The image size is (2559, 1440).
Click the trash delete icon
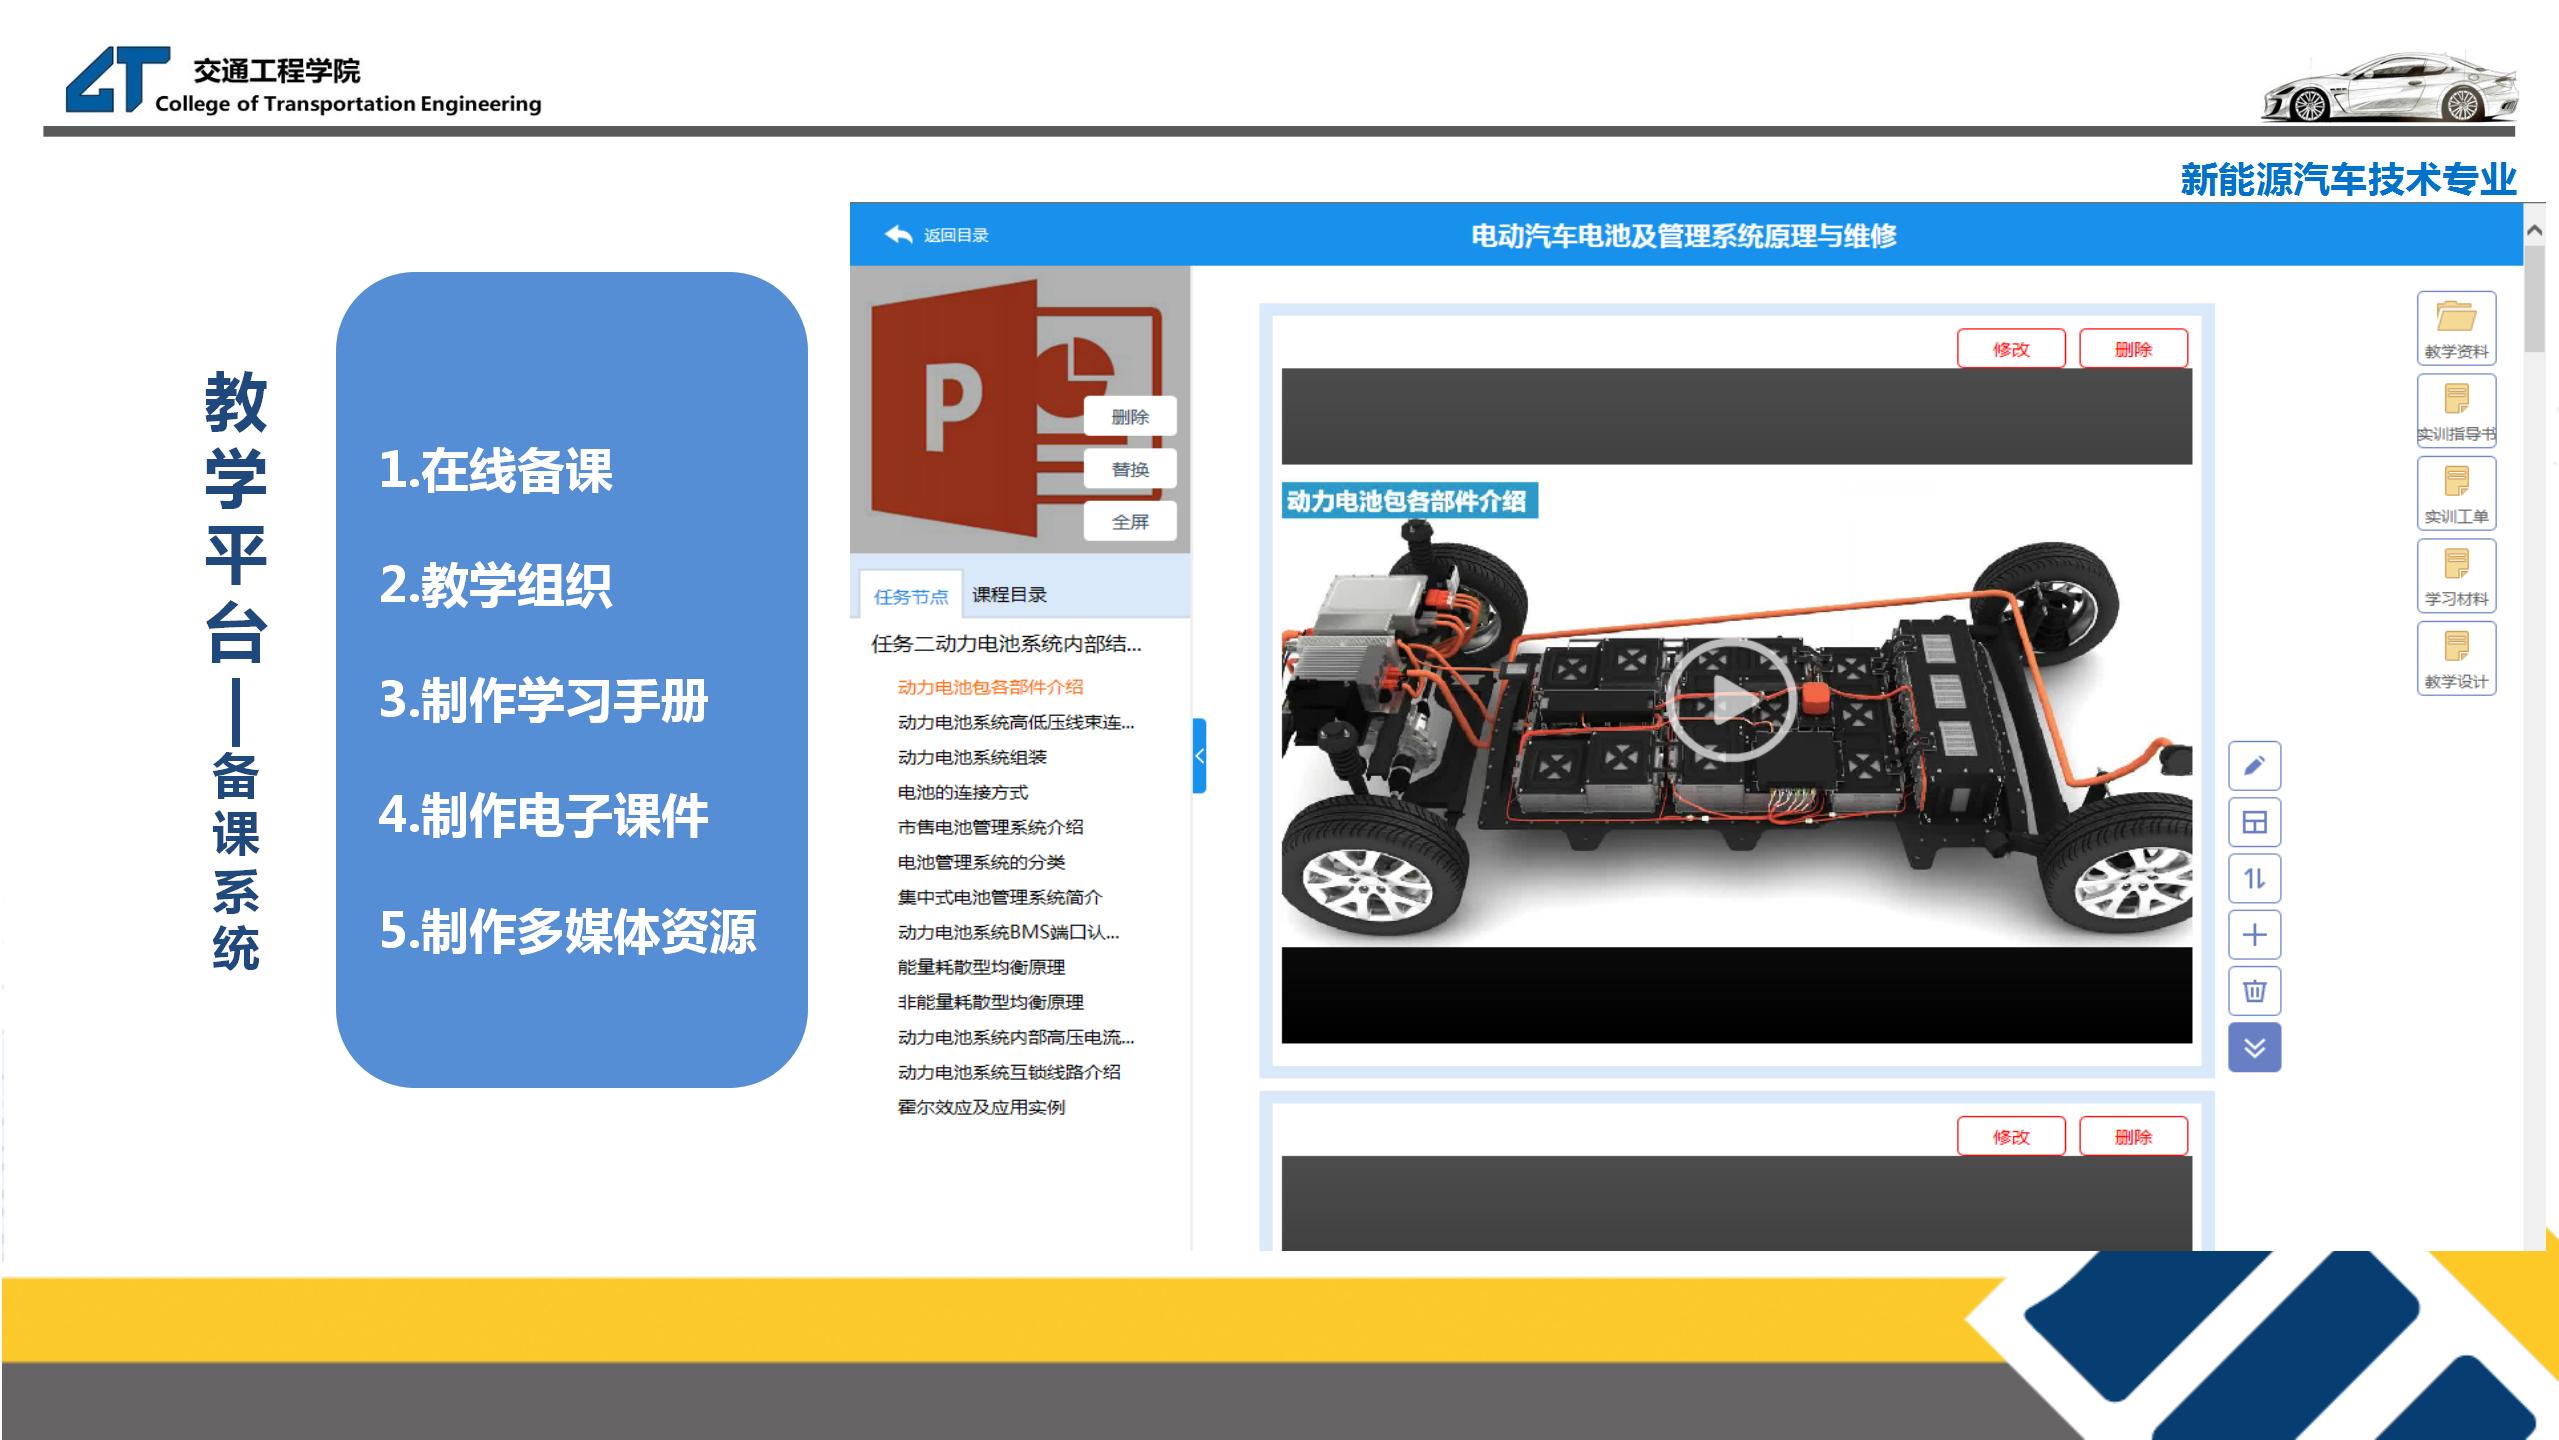point(2254,991)
